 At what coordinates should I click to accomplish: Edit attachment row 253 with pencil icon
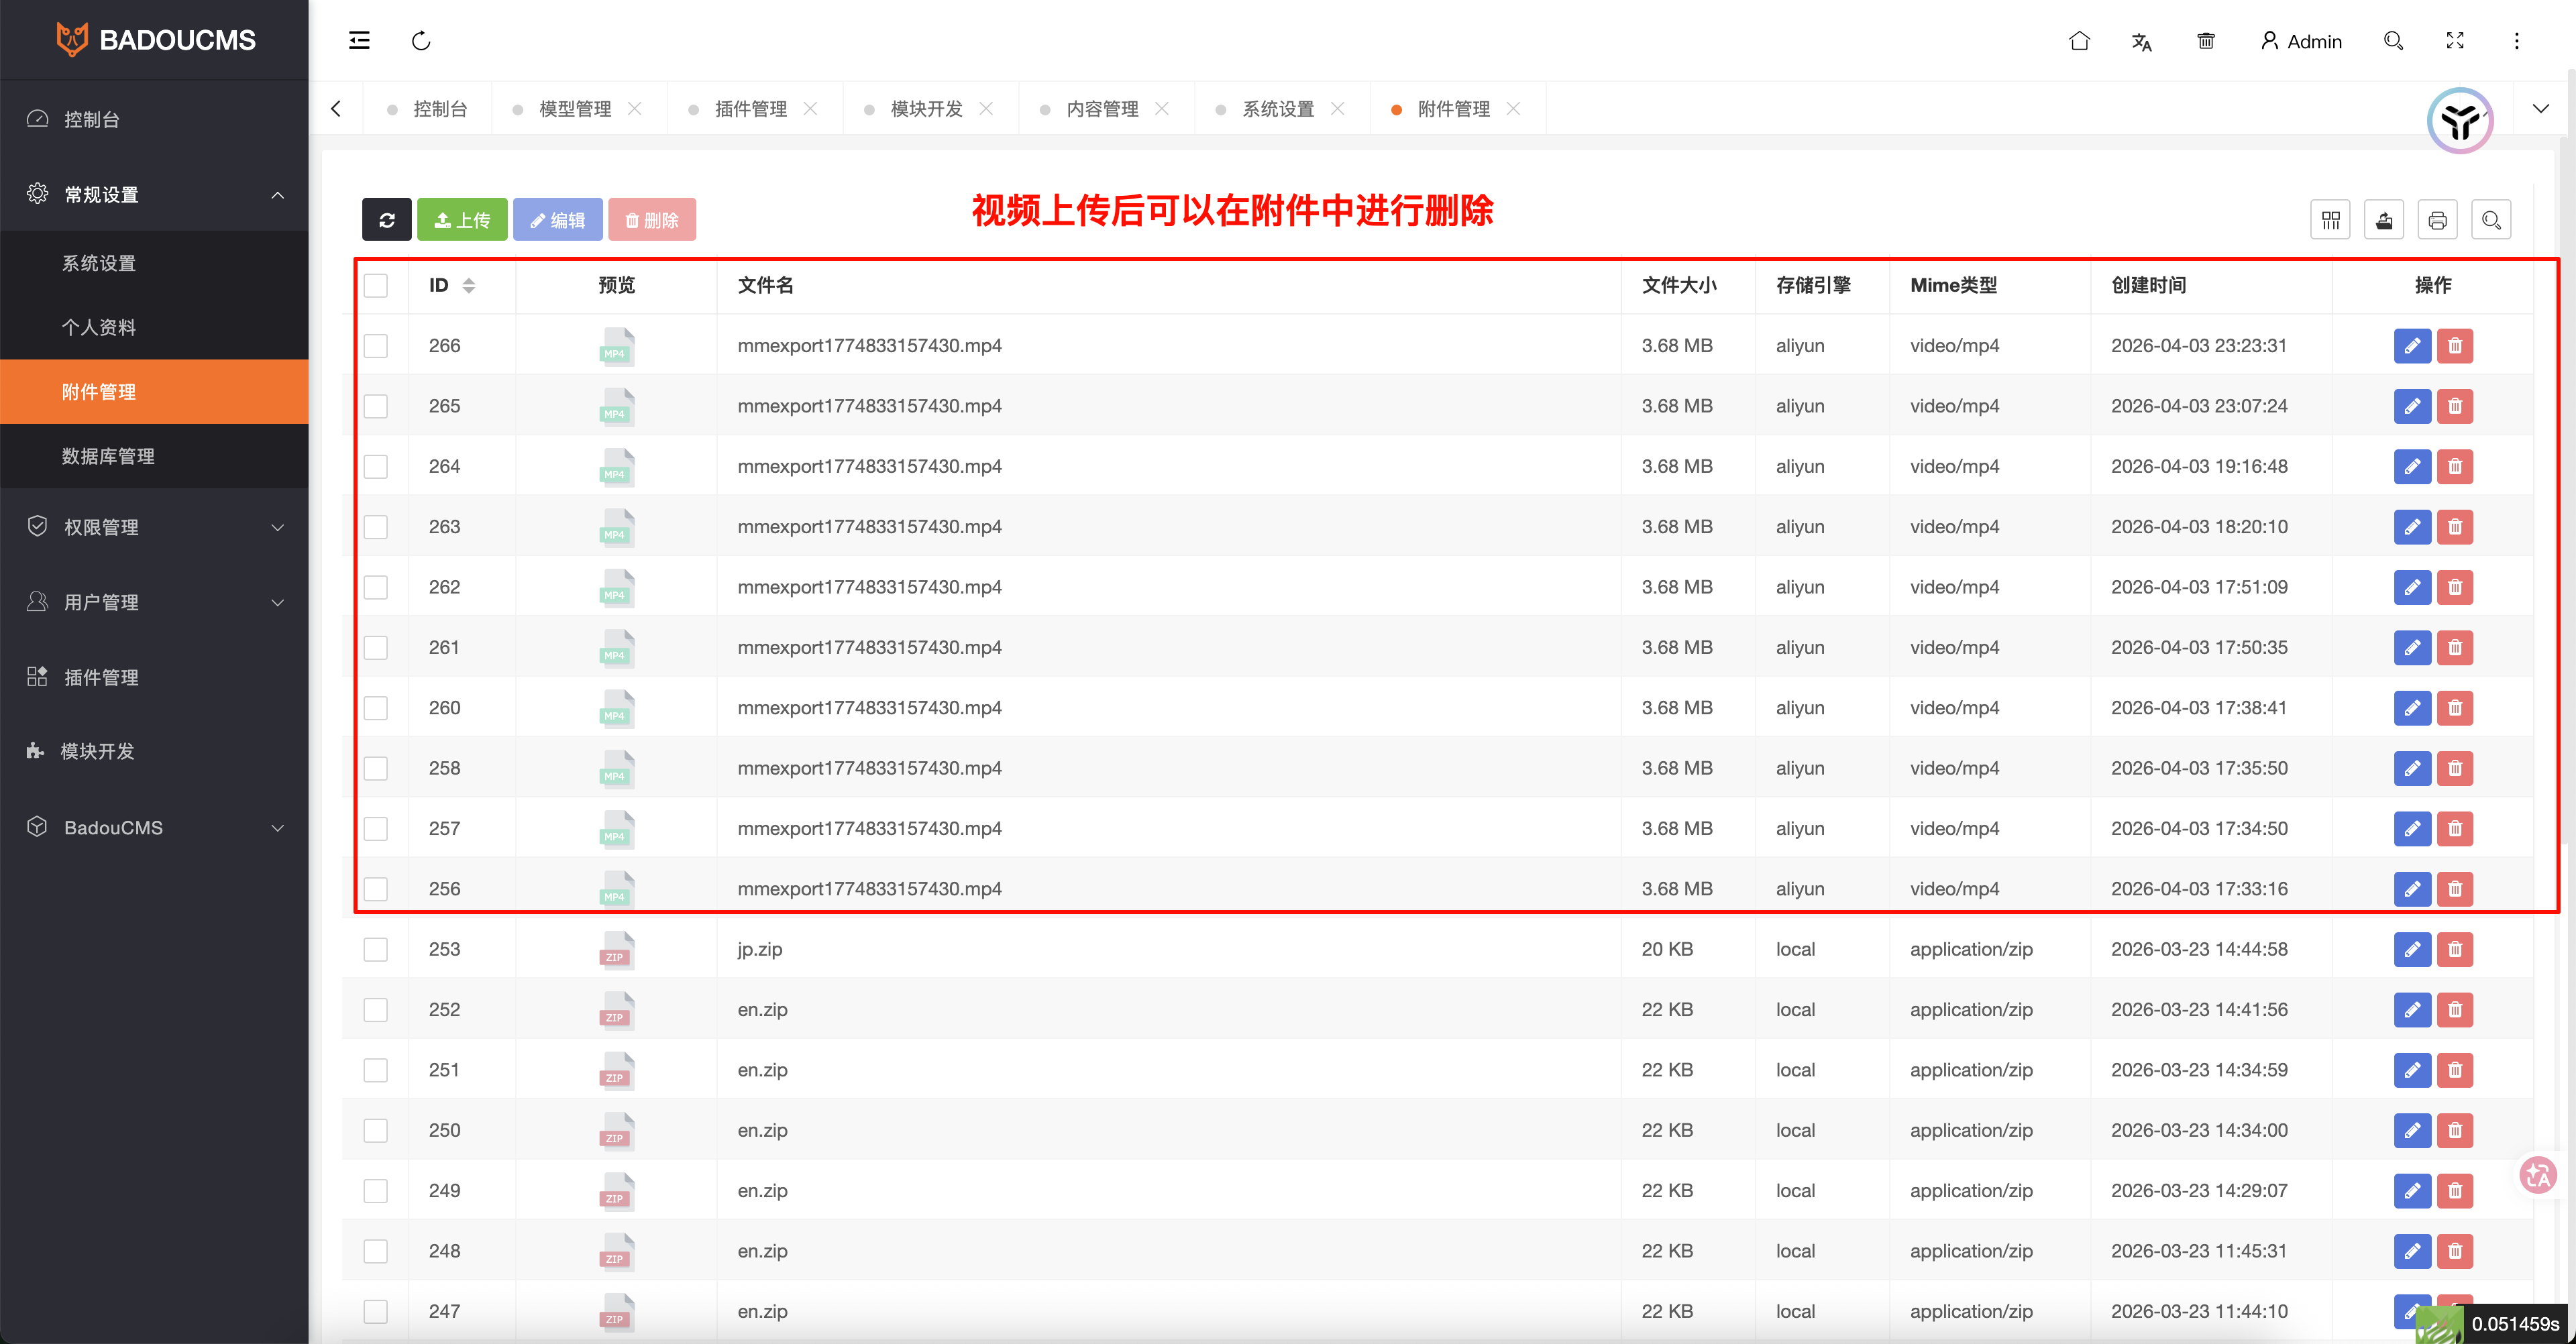2412,949
